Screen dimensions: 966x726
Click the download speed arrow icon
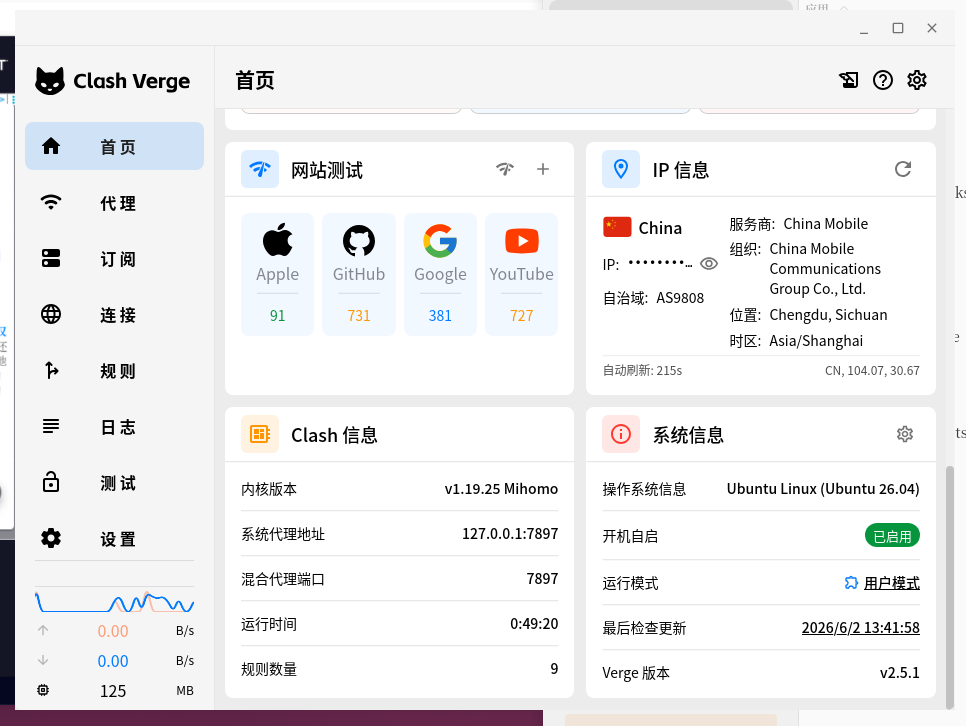coord(43,660)
